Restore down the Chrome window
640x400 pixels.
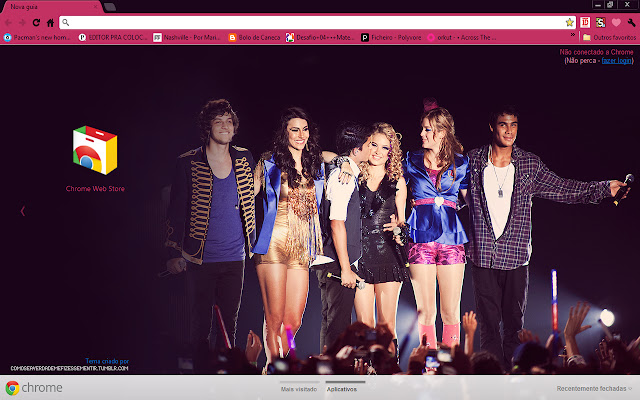pyautogui.click(x=611, y=5)
